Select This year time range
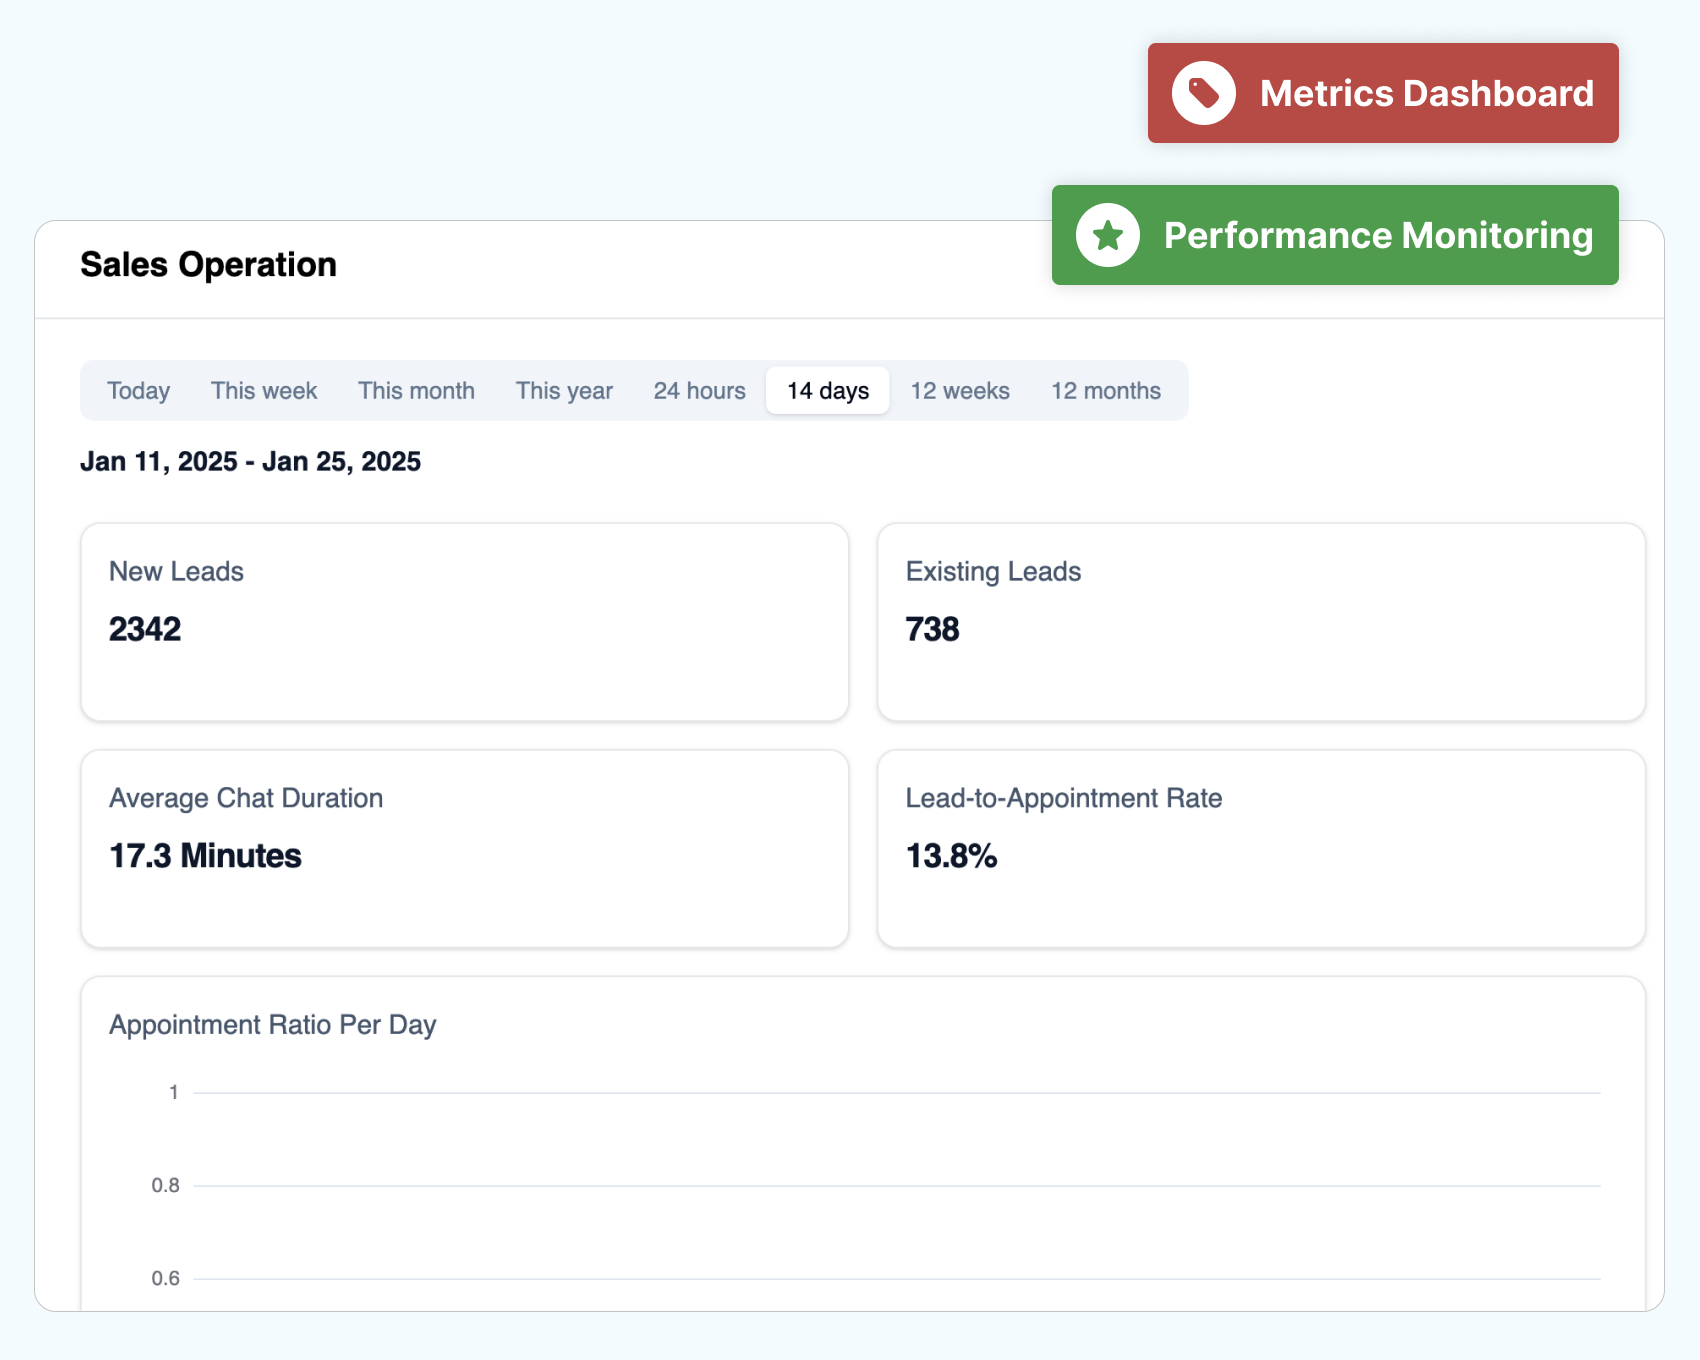The height and width of the screenshot is (1360, 1700). 564,391
